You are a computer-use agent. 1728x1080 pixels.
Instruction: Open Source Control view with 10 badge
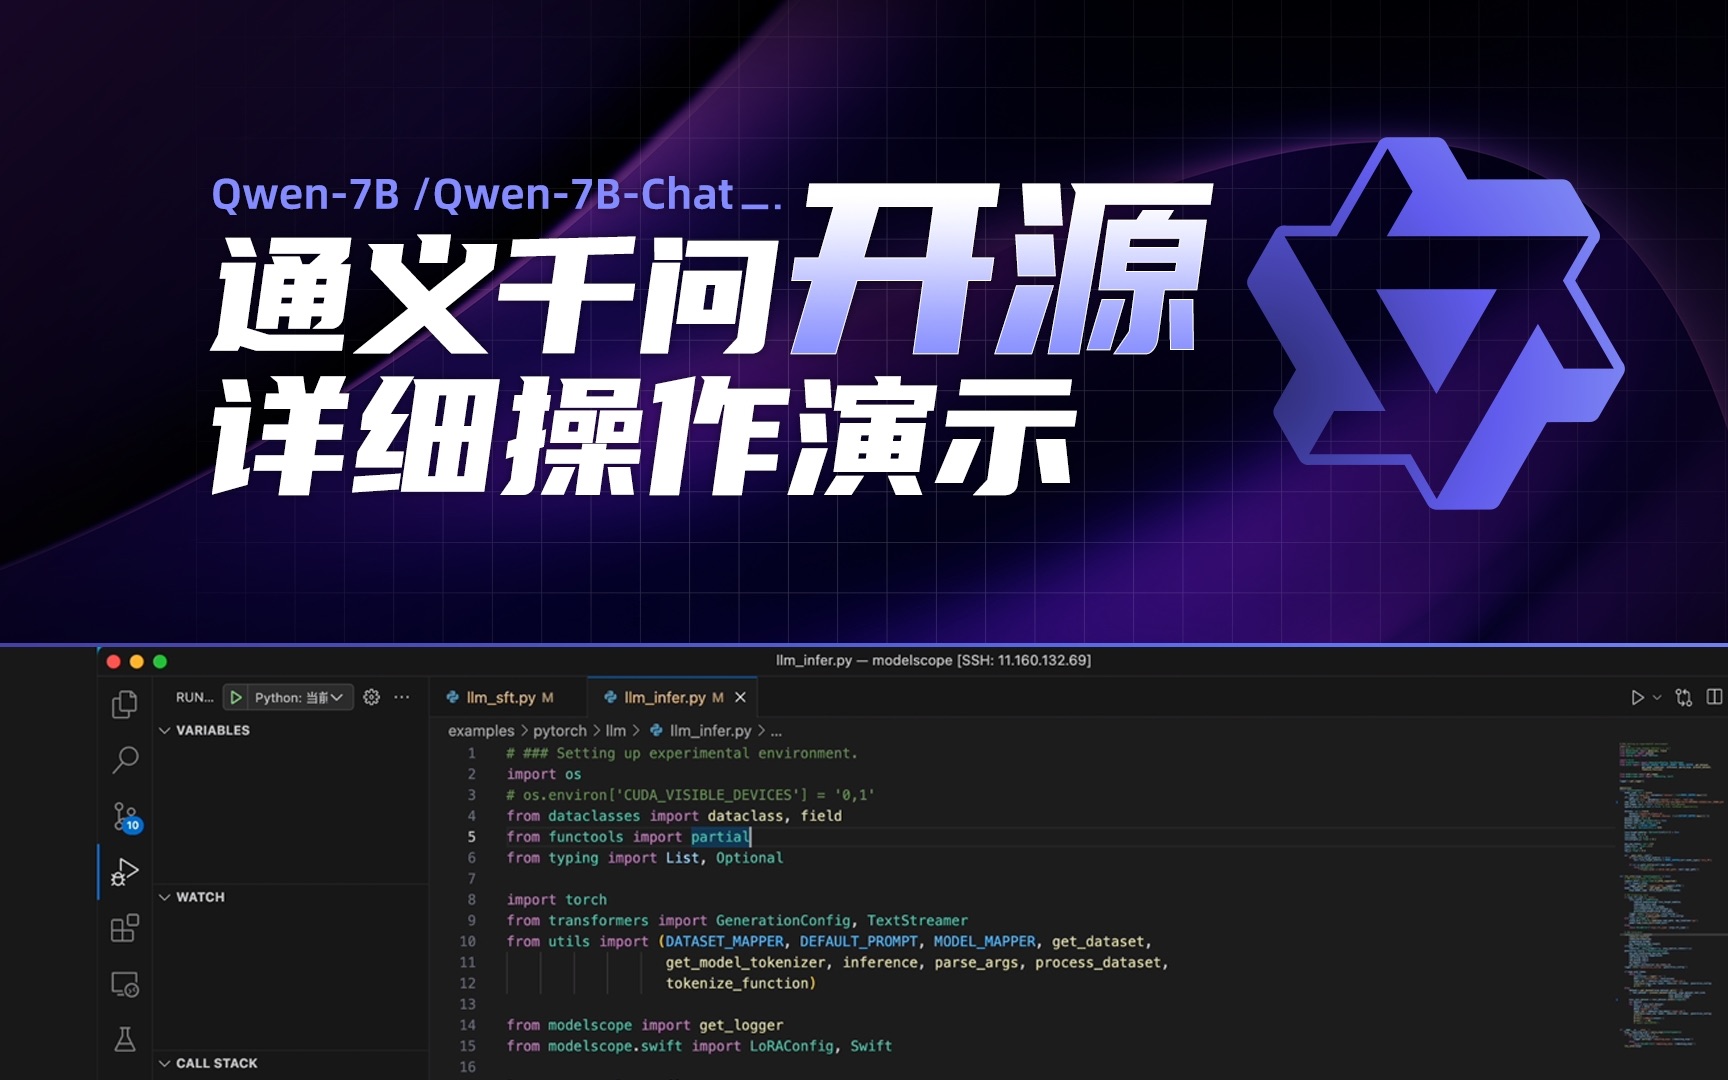[126, 817]
